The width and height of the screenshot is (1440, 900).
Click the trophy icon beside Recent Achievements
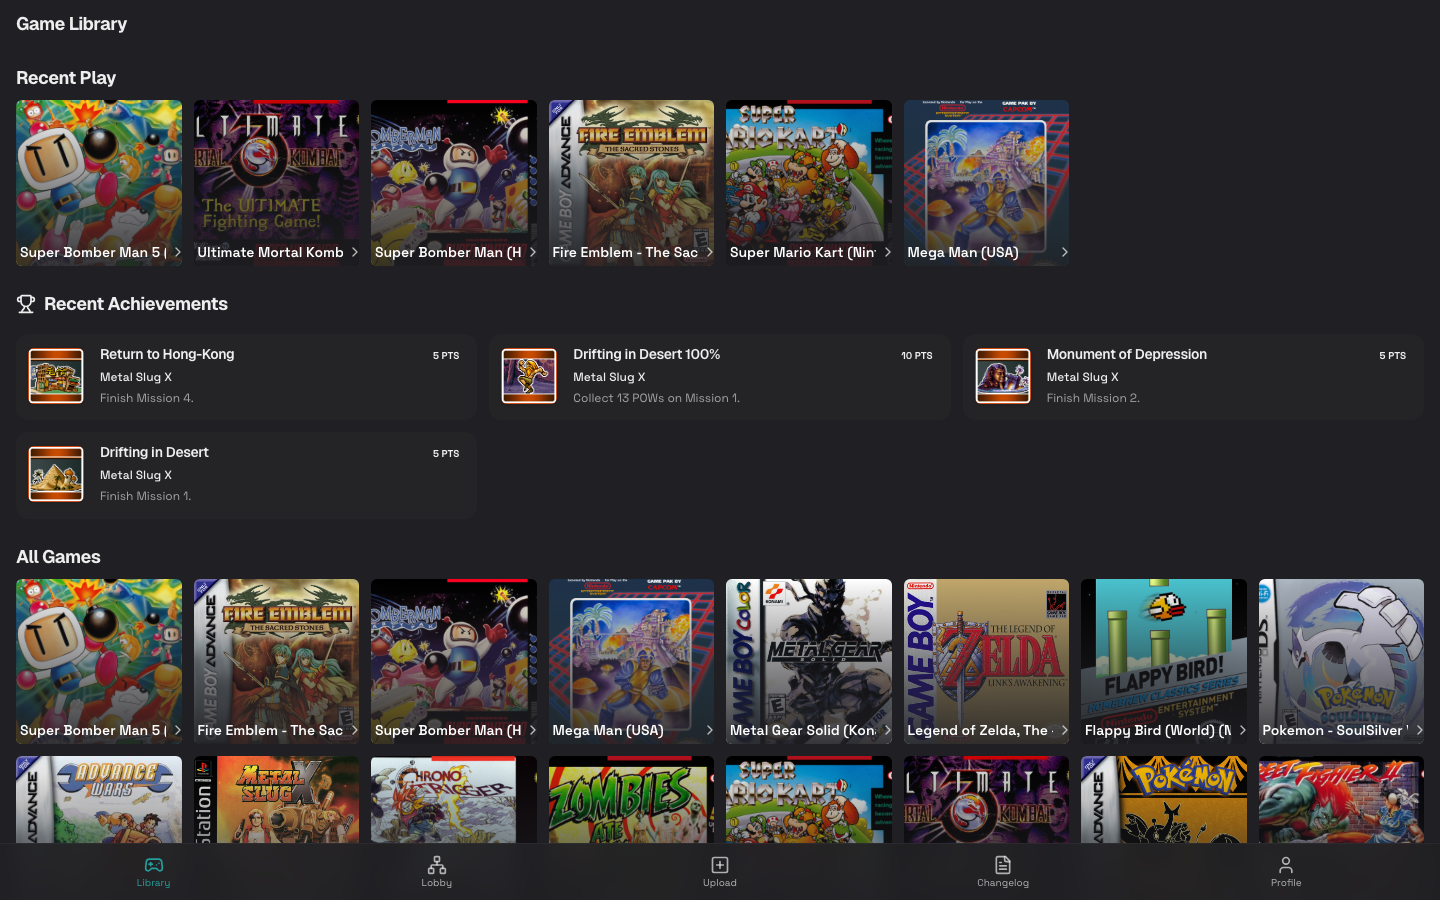pos(26,304)
